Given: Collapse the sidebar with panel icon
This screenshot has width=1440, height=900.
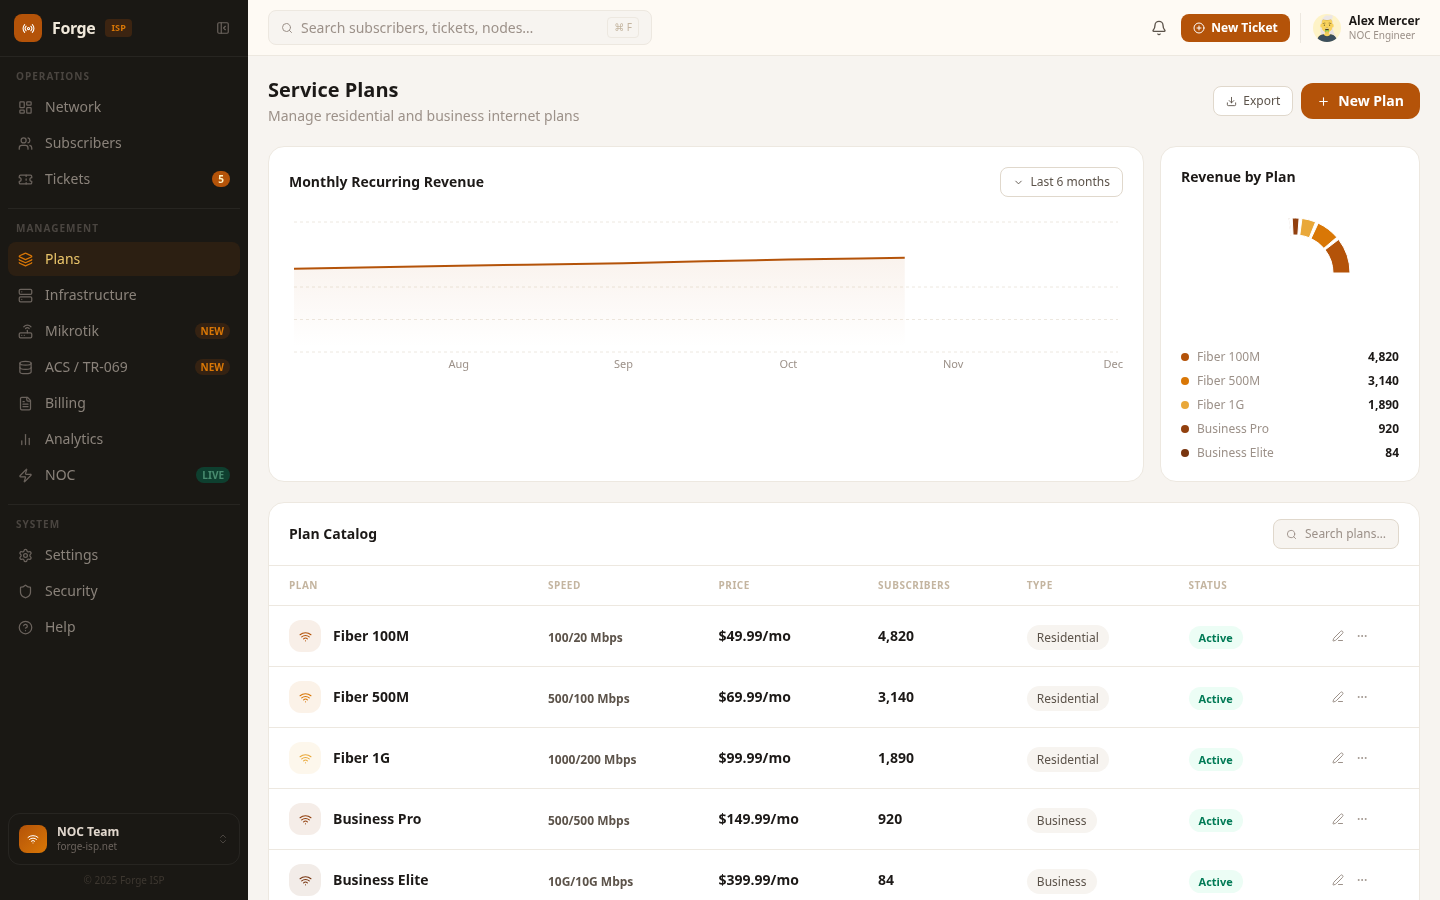Looking at the screenshot, I should (223, 28).
